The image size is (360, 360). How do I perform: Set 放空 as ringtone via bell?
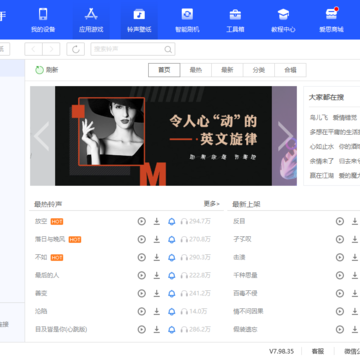tap(172, 221)
